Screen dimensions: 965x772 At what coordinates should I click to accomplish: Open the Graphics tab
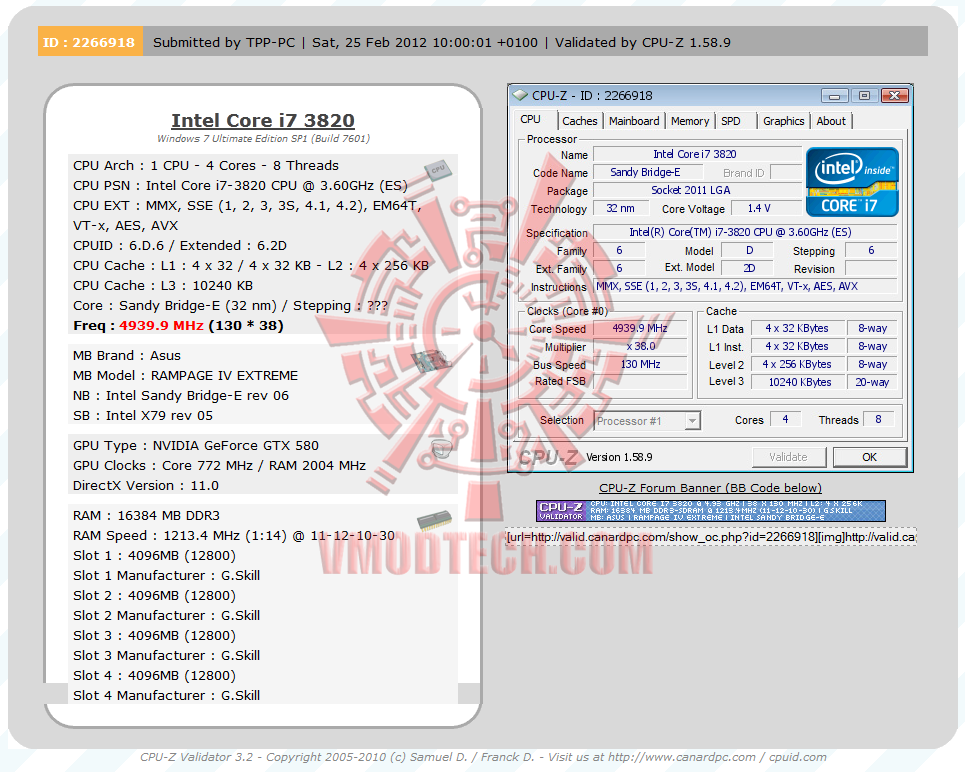[783, 121]
